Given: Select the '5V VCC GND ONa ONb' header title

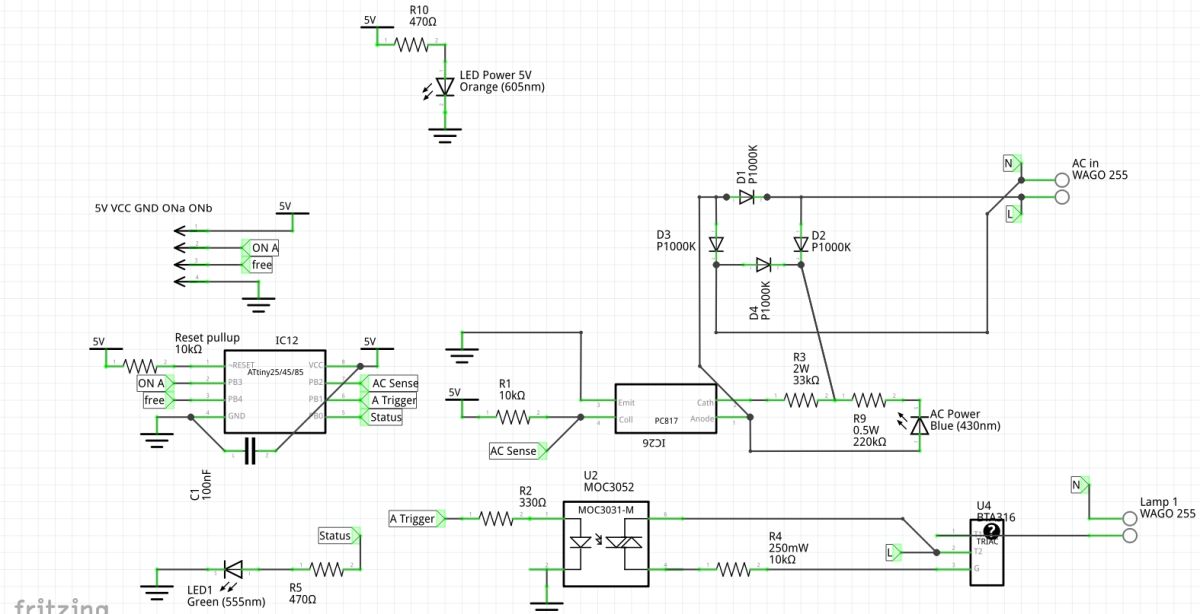Looking at the screenshot, I should [153, 208].
